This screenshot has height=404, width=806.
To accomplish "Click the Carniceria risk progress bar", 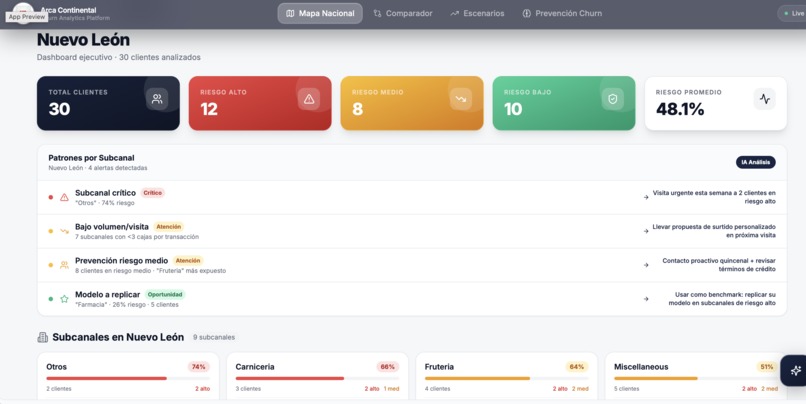I will click(317, 378).
